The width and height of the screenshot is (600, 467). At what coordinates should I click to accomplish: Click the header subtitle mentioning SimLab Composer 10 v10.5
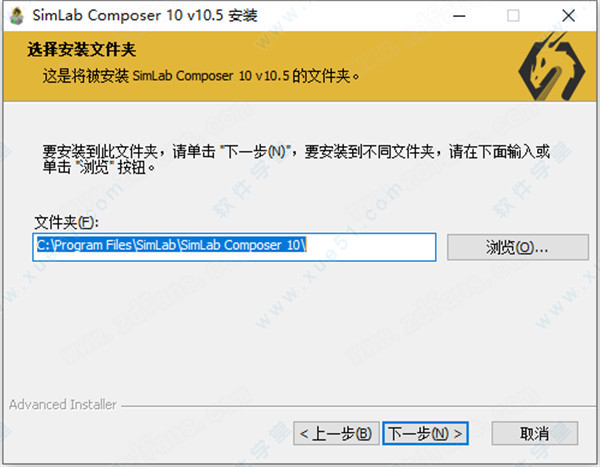click(201, 75)
